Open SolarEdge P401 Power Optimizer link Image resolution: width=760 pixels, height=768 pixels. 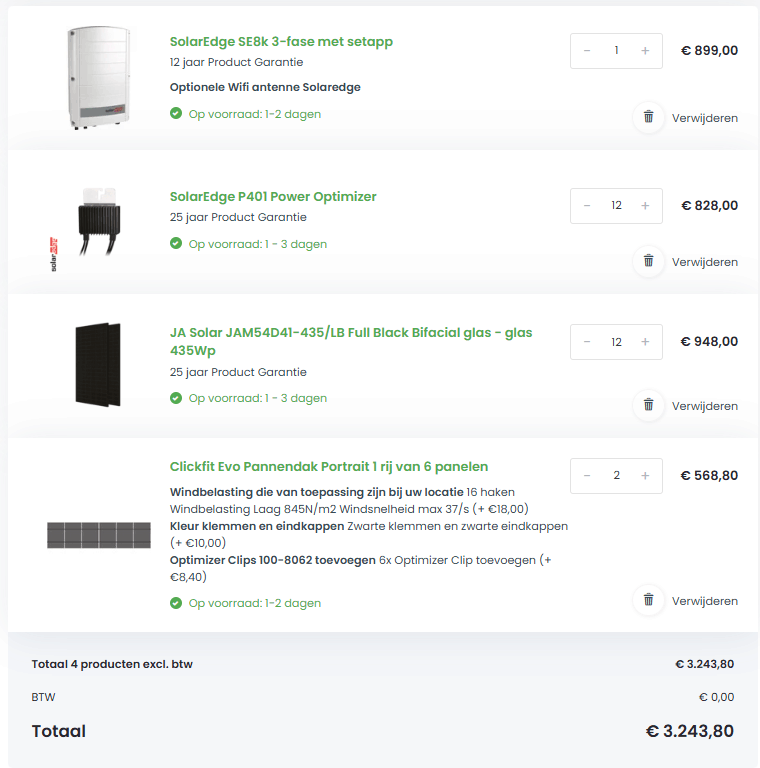tap(273, 197)
